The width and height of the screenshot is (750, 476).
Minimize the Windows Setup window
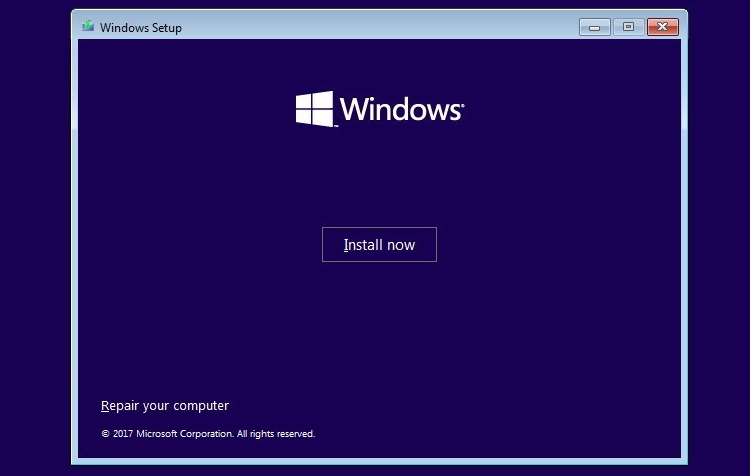[x=594, y=27]
